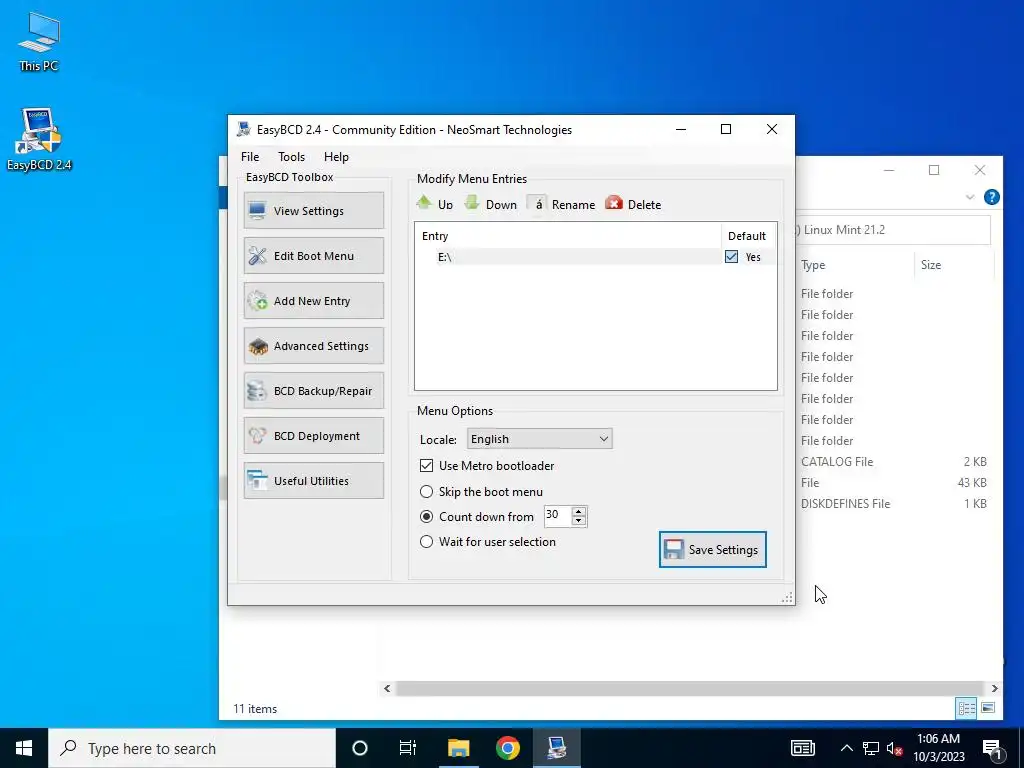Image resolution: width=1024 pixels, height=768 pixels.
Task: Click the Linux Mint 21.2 search box
Action: pos(892,230)
